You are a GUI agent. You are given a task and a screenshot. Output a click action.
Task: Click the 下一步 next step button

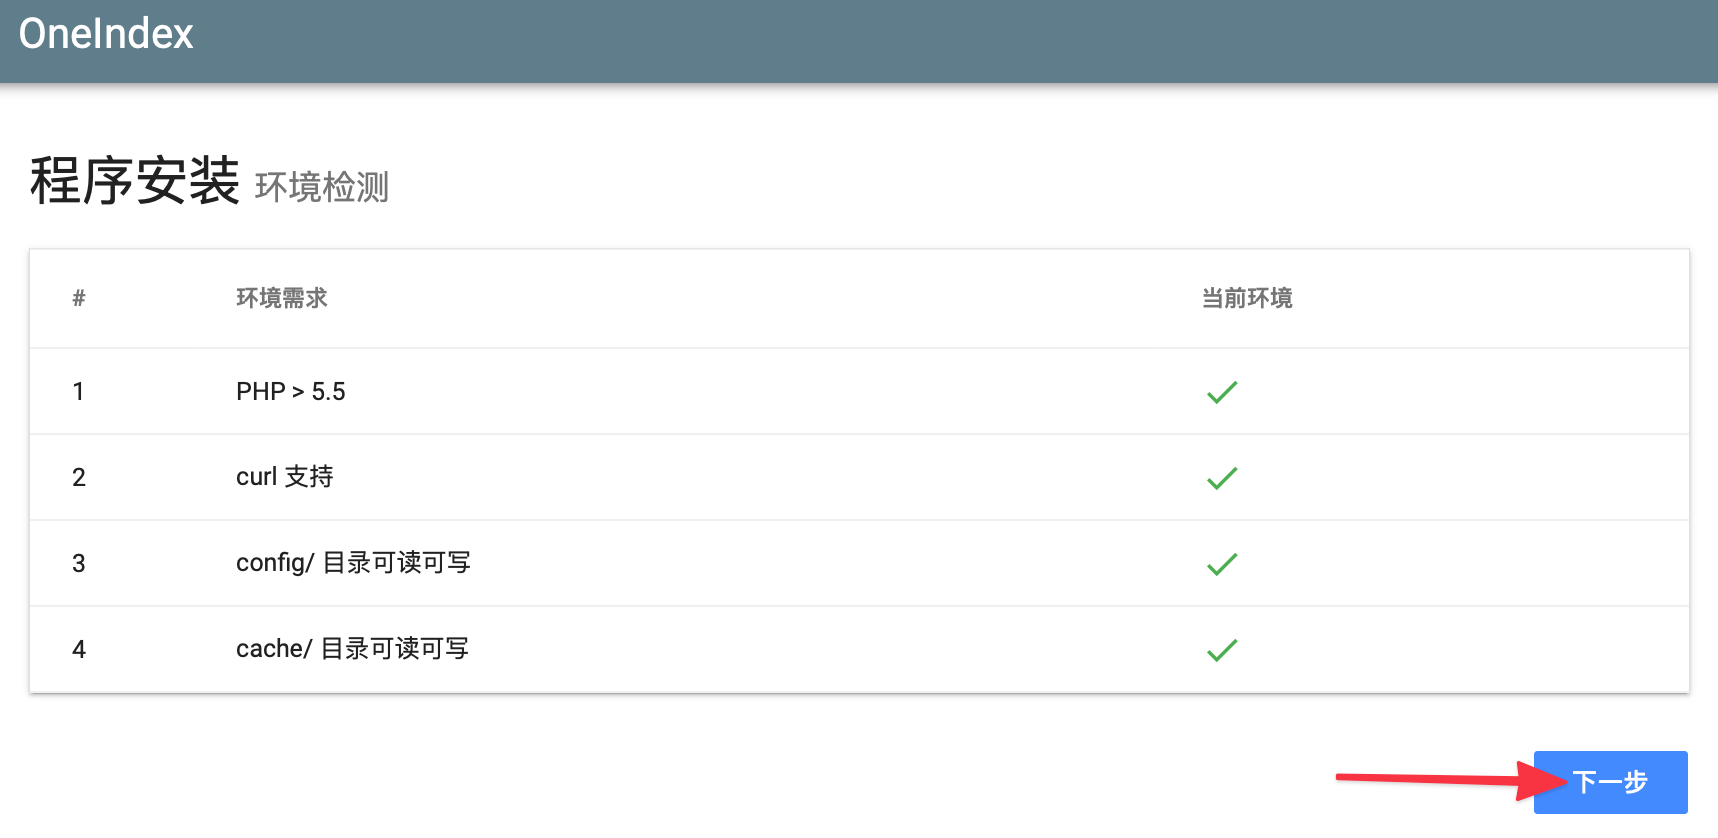tap(1610, 782)
